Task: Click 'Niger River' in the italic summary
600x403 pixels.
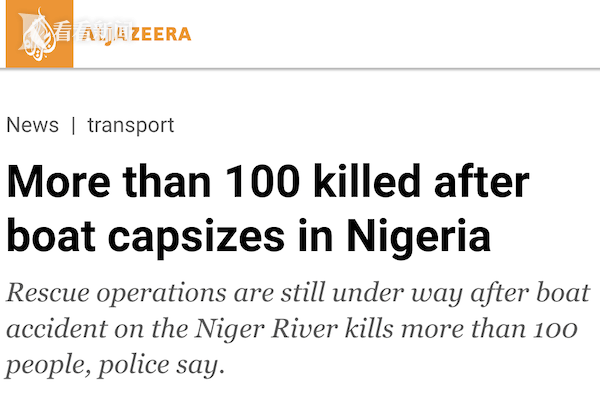Action: [x=266, y=330]
